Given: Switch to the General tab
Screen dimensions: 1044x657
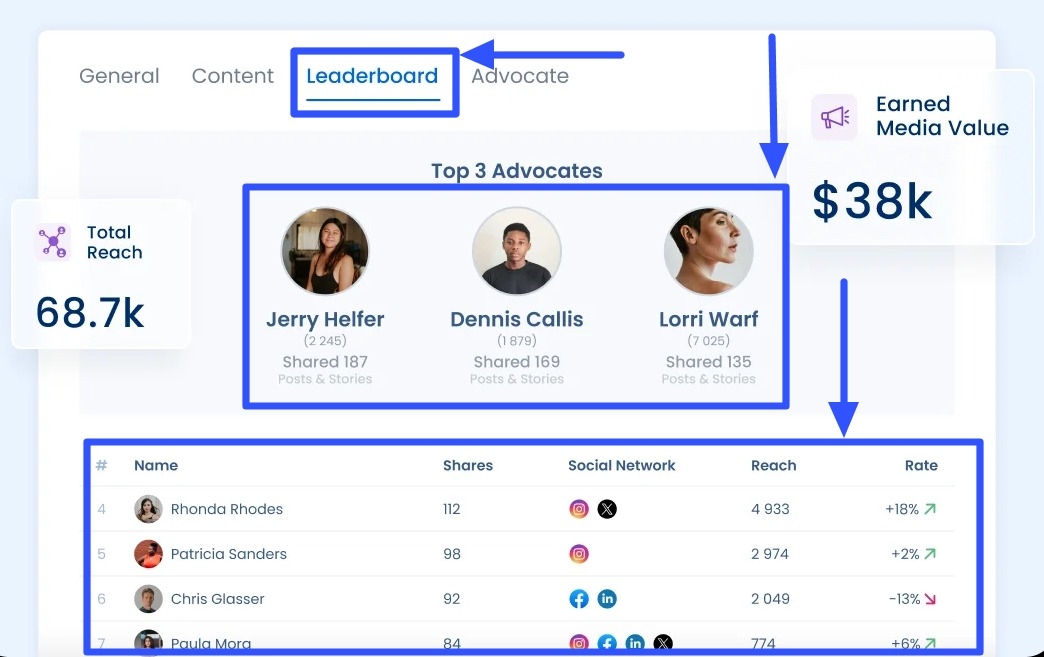Looking at the screenshot, I should pyautogui.click(x=119, y=75).
